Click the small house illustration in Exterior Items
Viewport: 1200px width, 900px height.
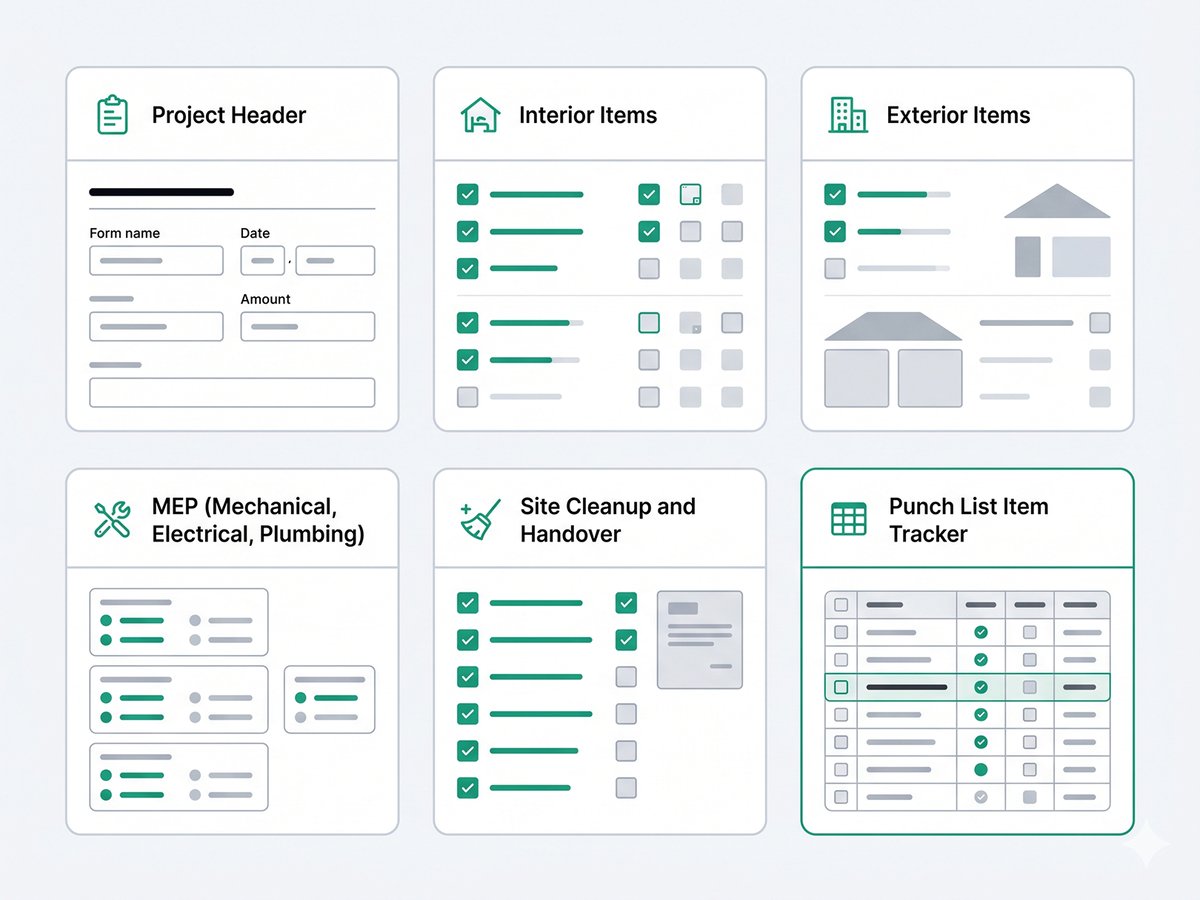tap(1057, 231)
